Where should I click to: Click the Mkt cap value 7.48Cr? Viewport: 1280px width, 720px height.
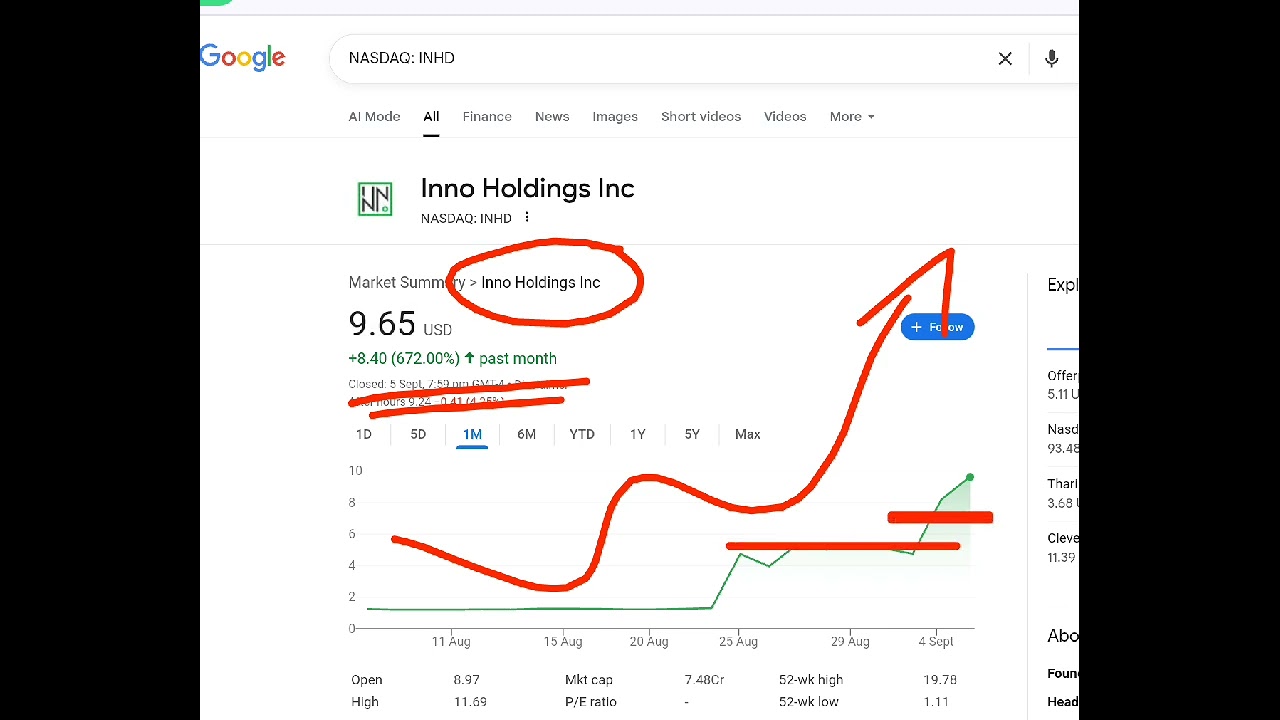[x=704, y=680]
